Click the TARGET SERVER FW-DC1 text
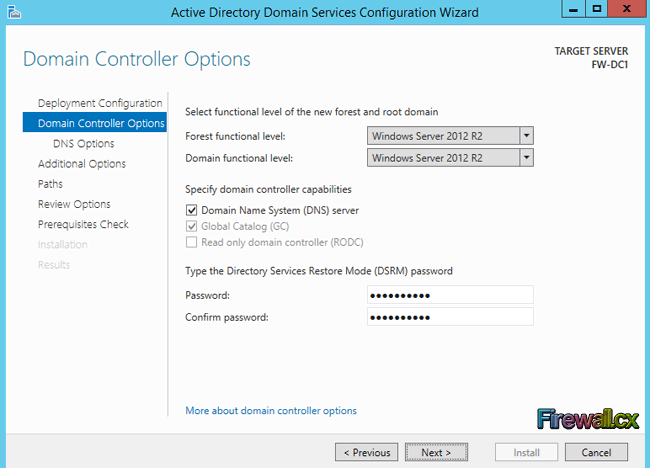Screen dimensions: 650x468 (x=591, y=58)
